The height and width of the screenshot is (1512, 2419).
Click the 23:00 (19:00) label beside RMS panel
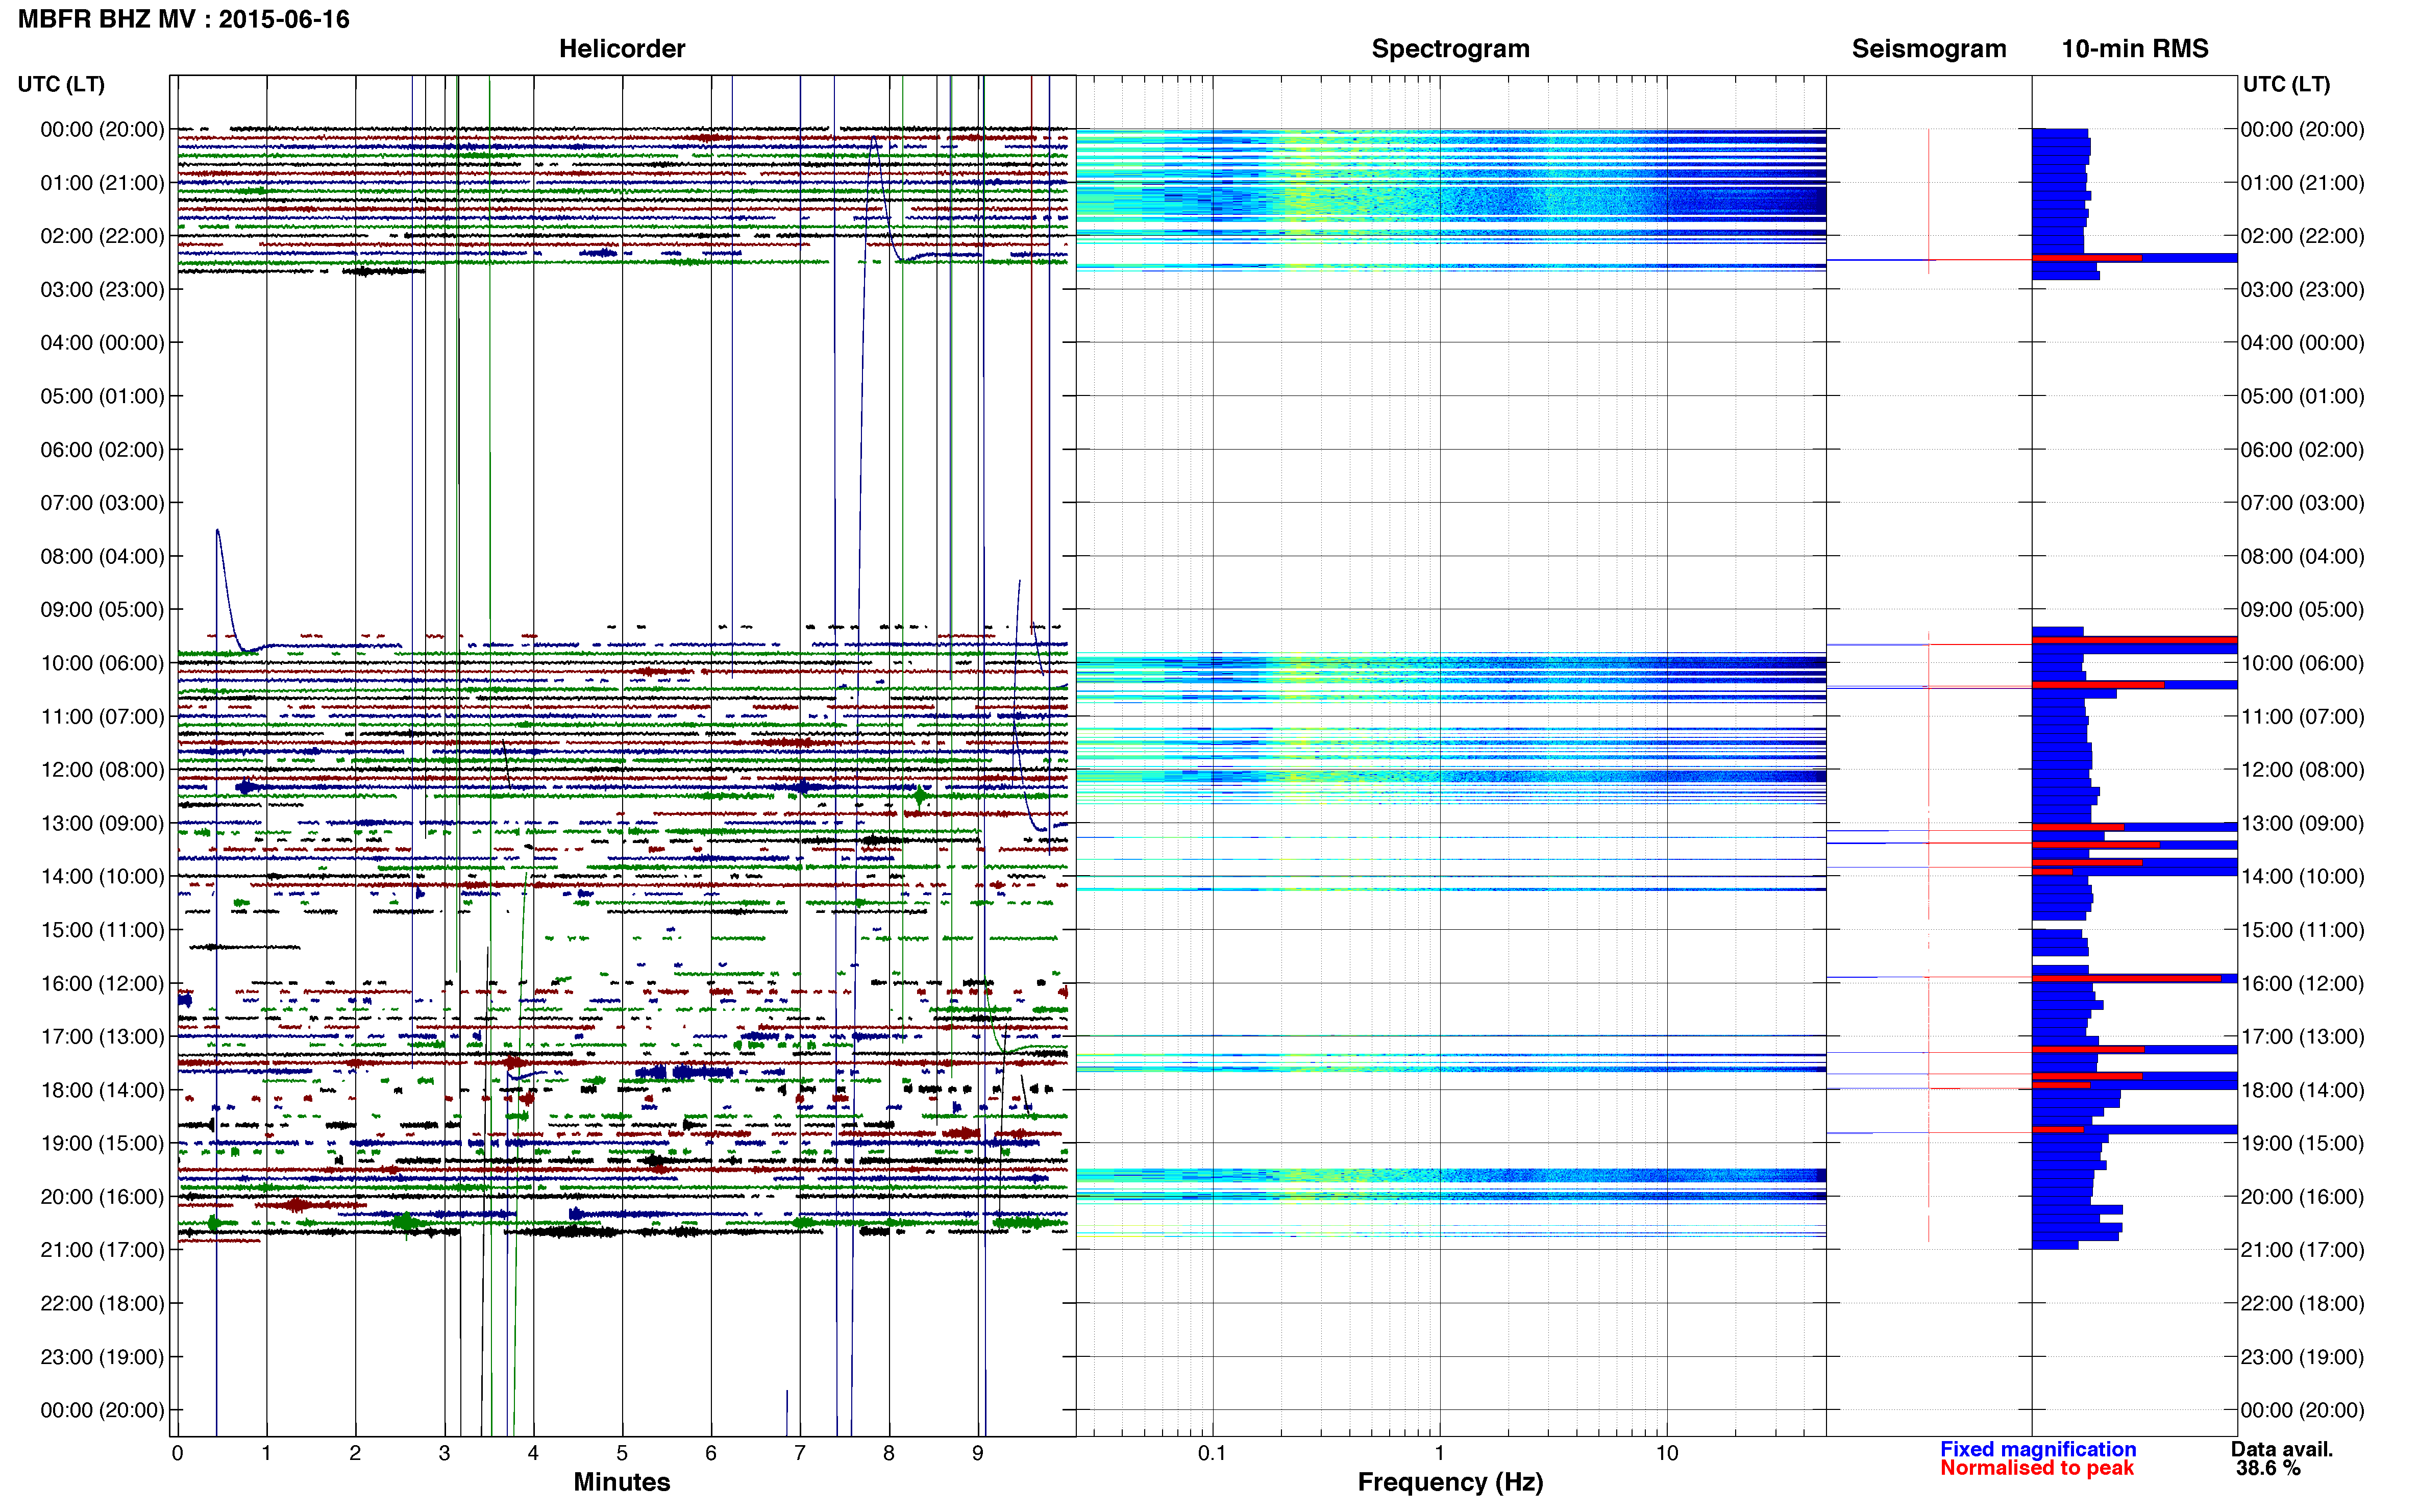2302,1357
